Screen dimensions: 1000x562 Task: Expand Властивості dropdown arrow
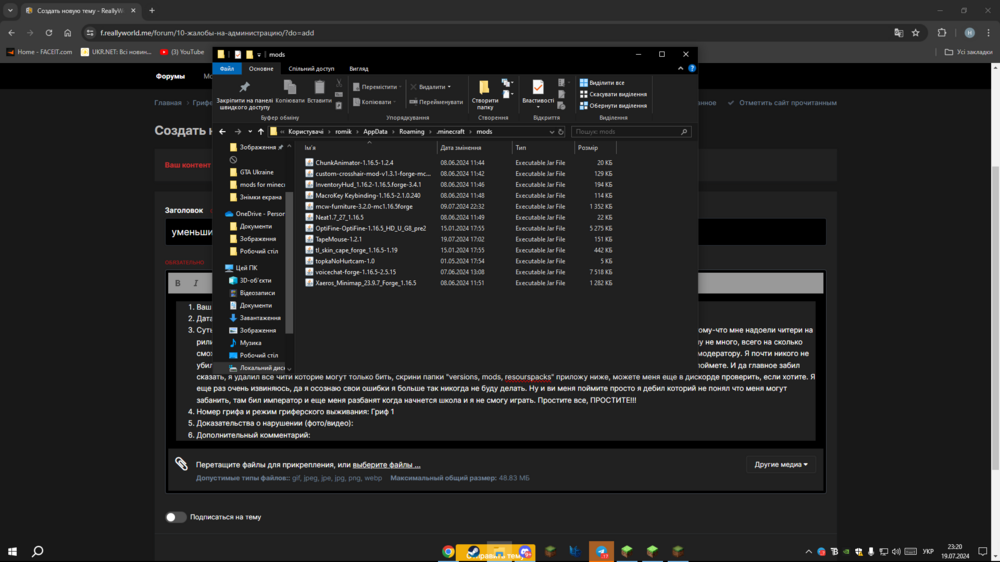coord(538,107)
